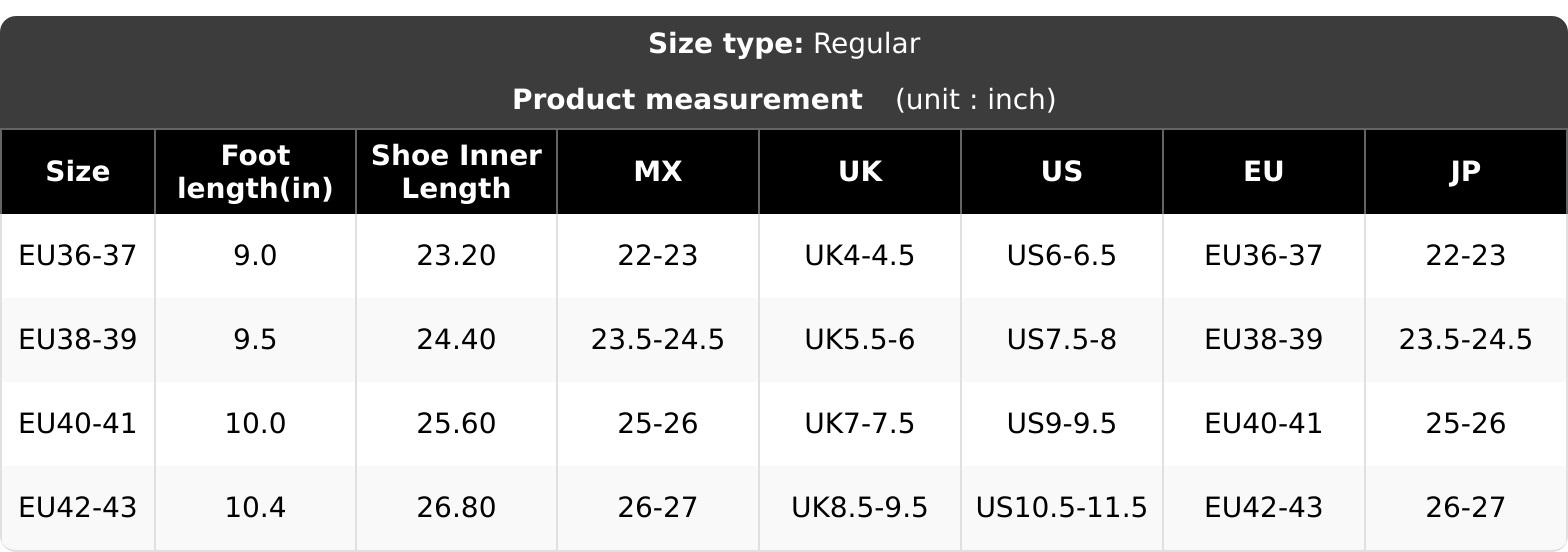Click the Size column header

pyautogui.click(x=77, y=172)
